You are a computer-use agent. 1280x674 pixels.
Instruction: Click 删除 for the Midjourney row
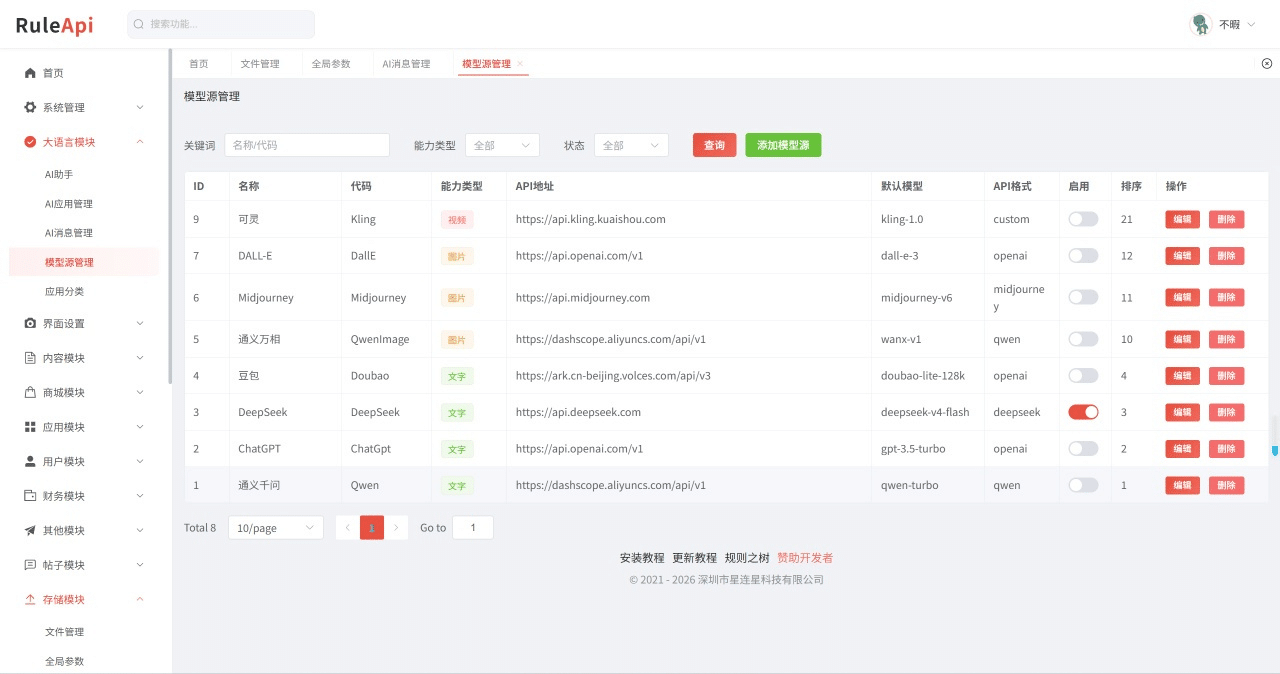1227,297
